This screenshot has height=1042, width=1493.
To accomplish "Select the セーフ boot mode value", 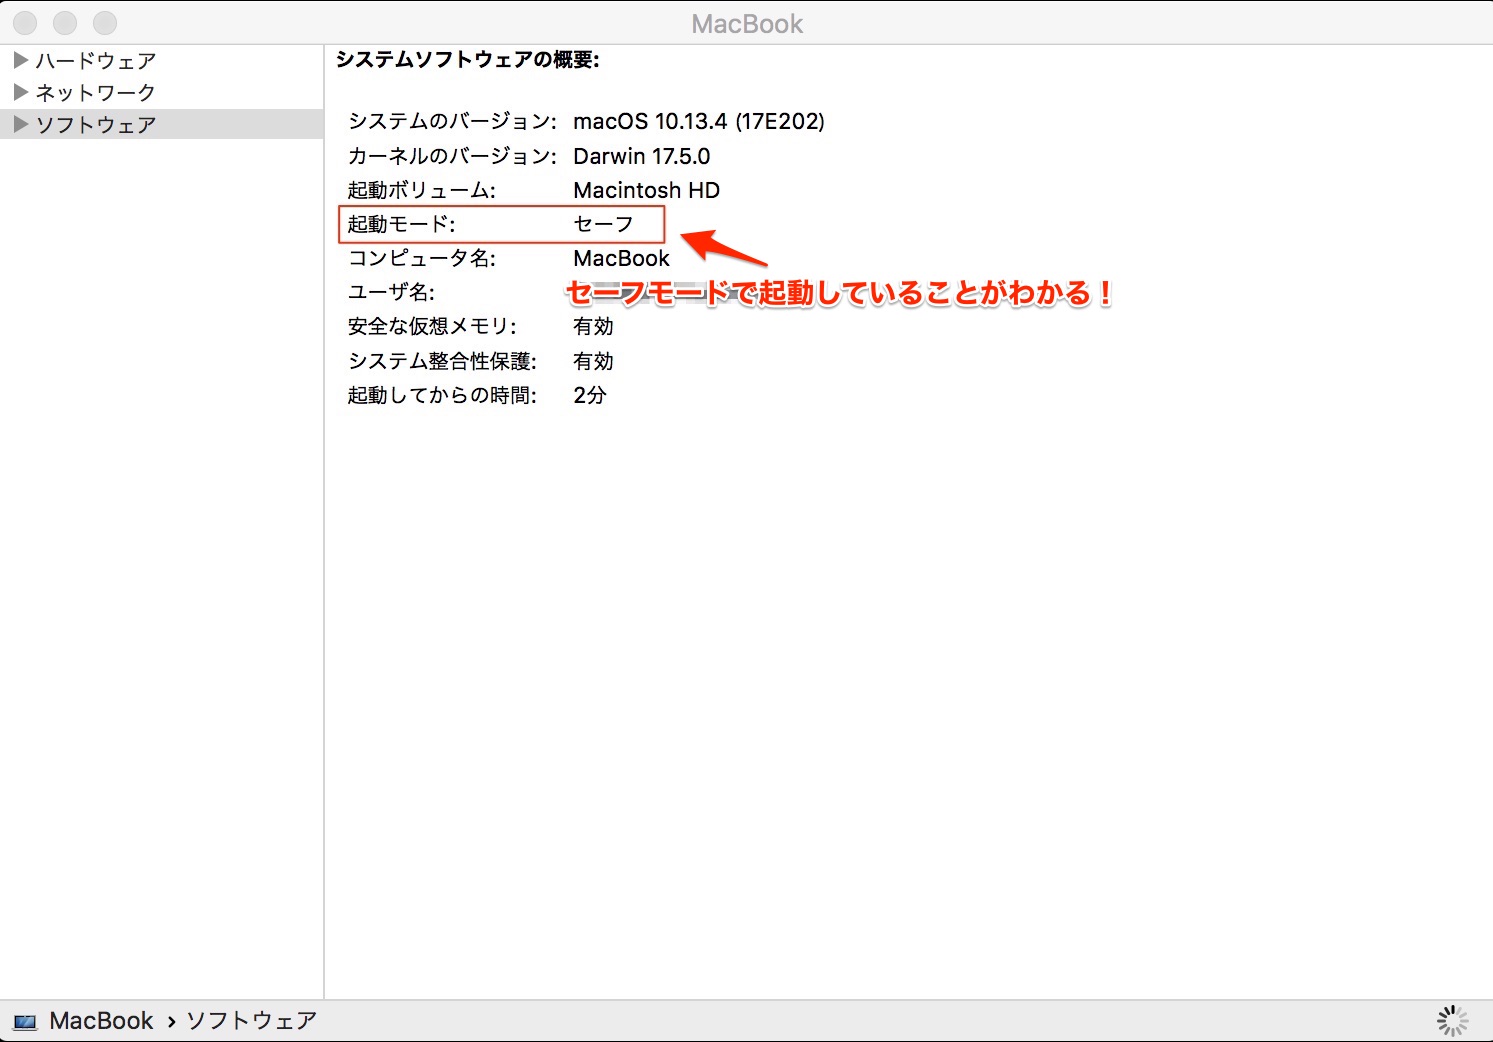I will click(603, 224).
